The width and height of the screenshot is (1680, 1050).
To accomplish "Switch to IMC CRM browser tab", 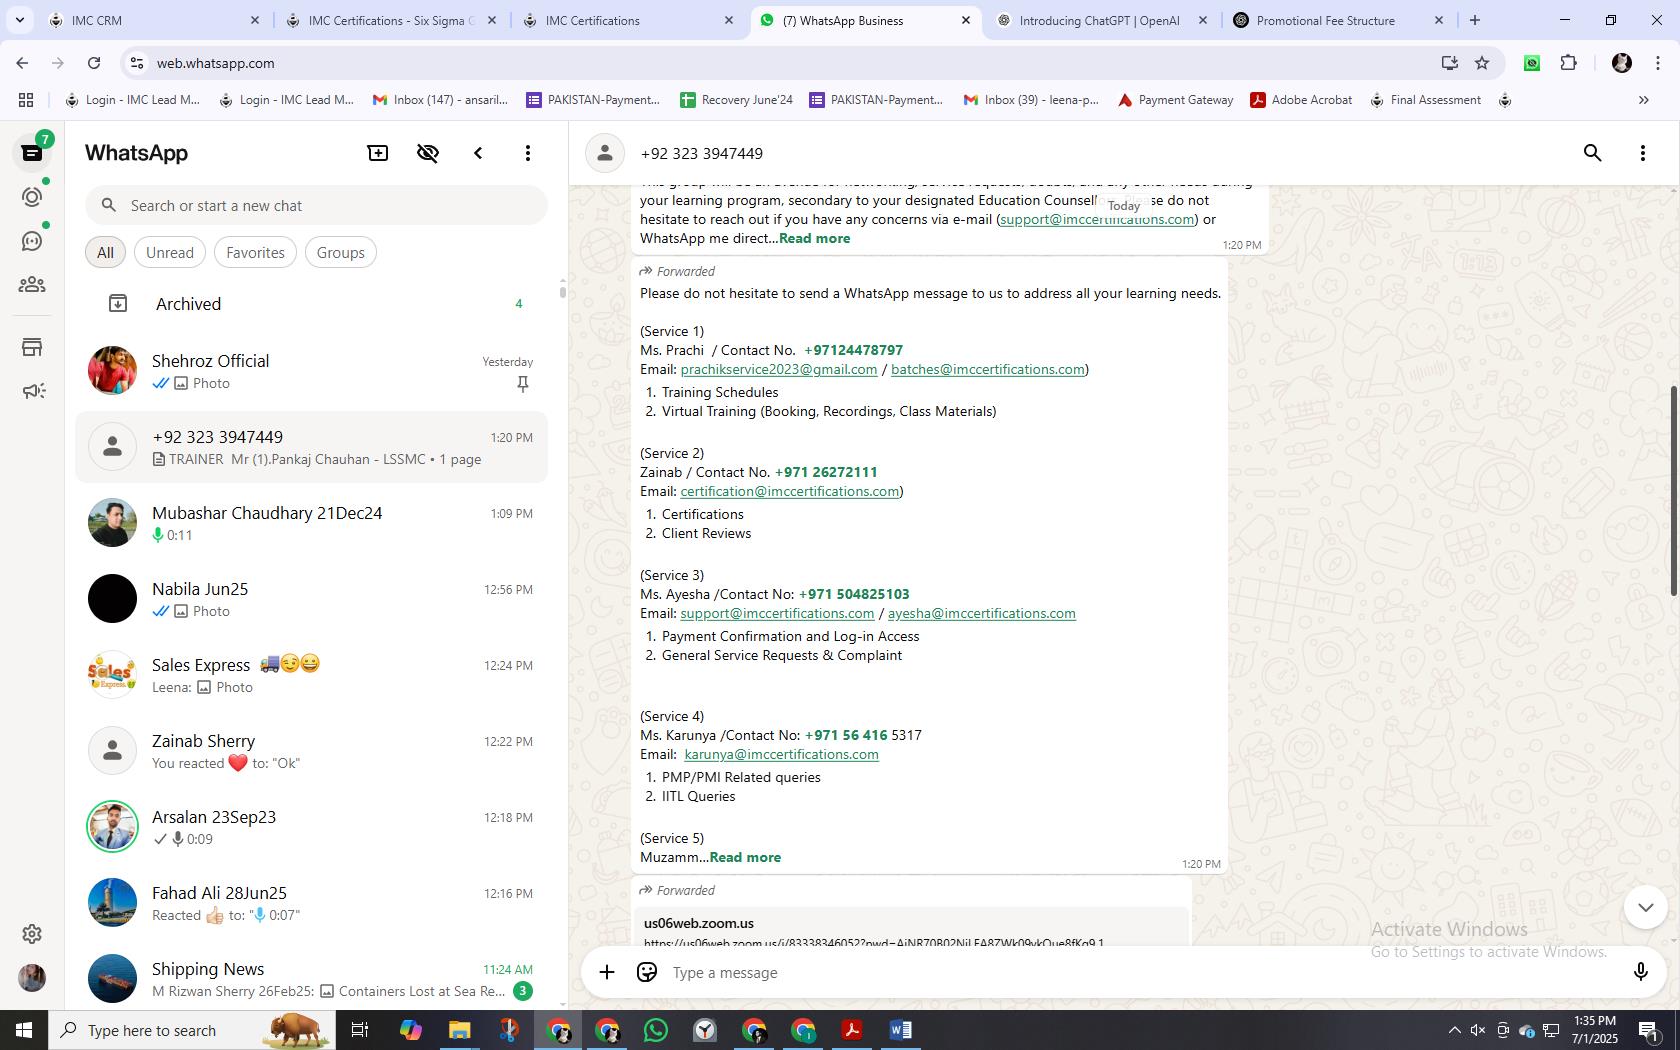I will (155, 20).
